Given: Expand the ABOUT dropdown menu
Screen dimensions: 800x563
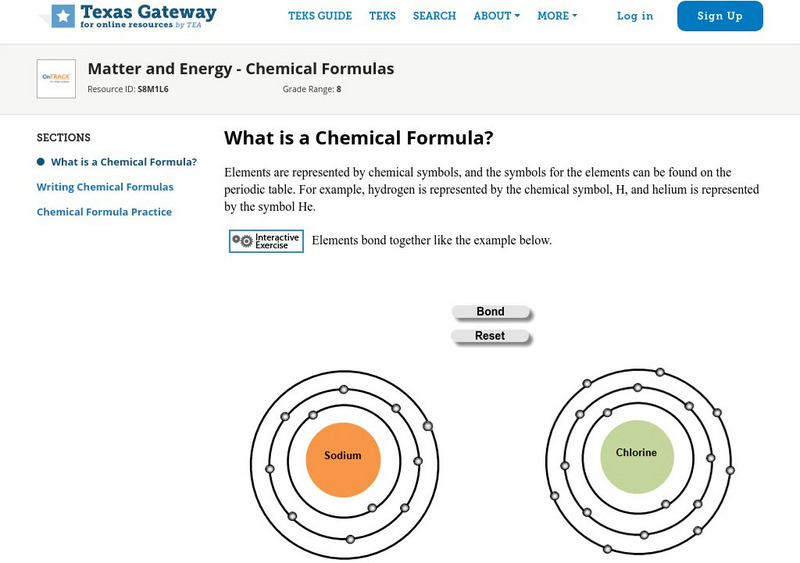Looking at the screenshot, I should pos(496,16).
